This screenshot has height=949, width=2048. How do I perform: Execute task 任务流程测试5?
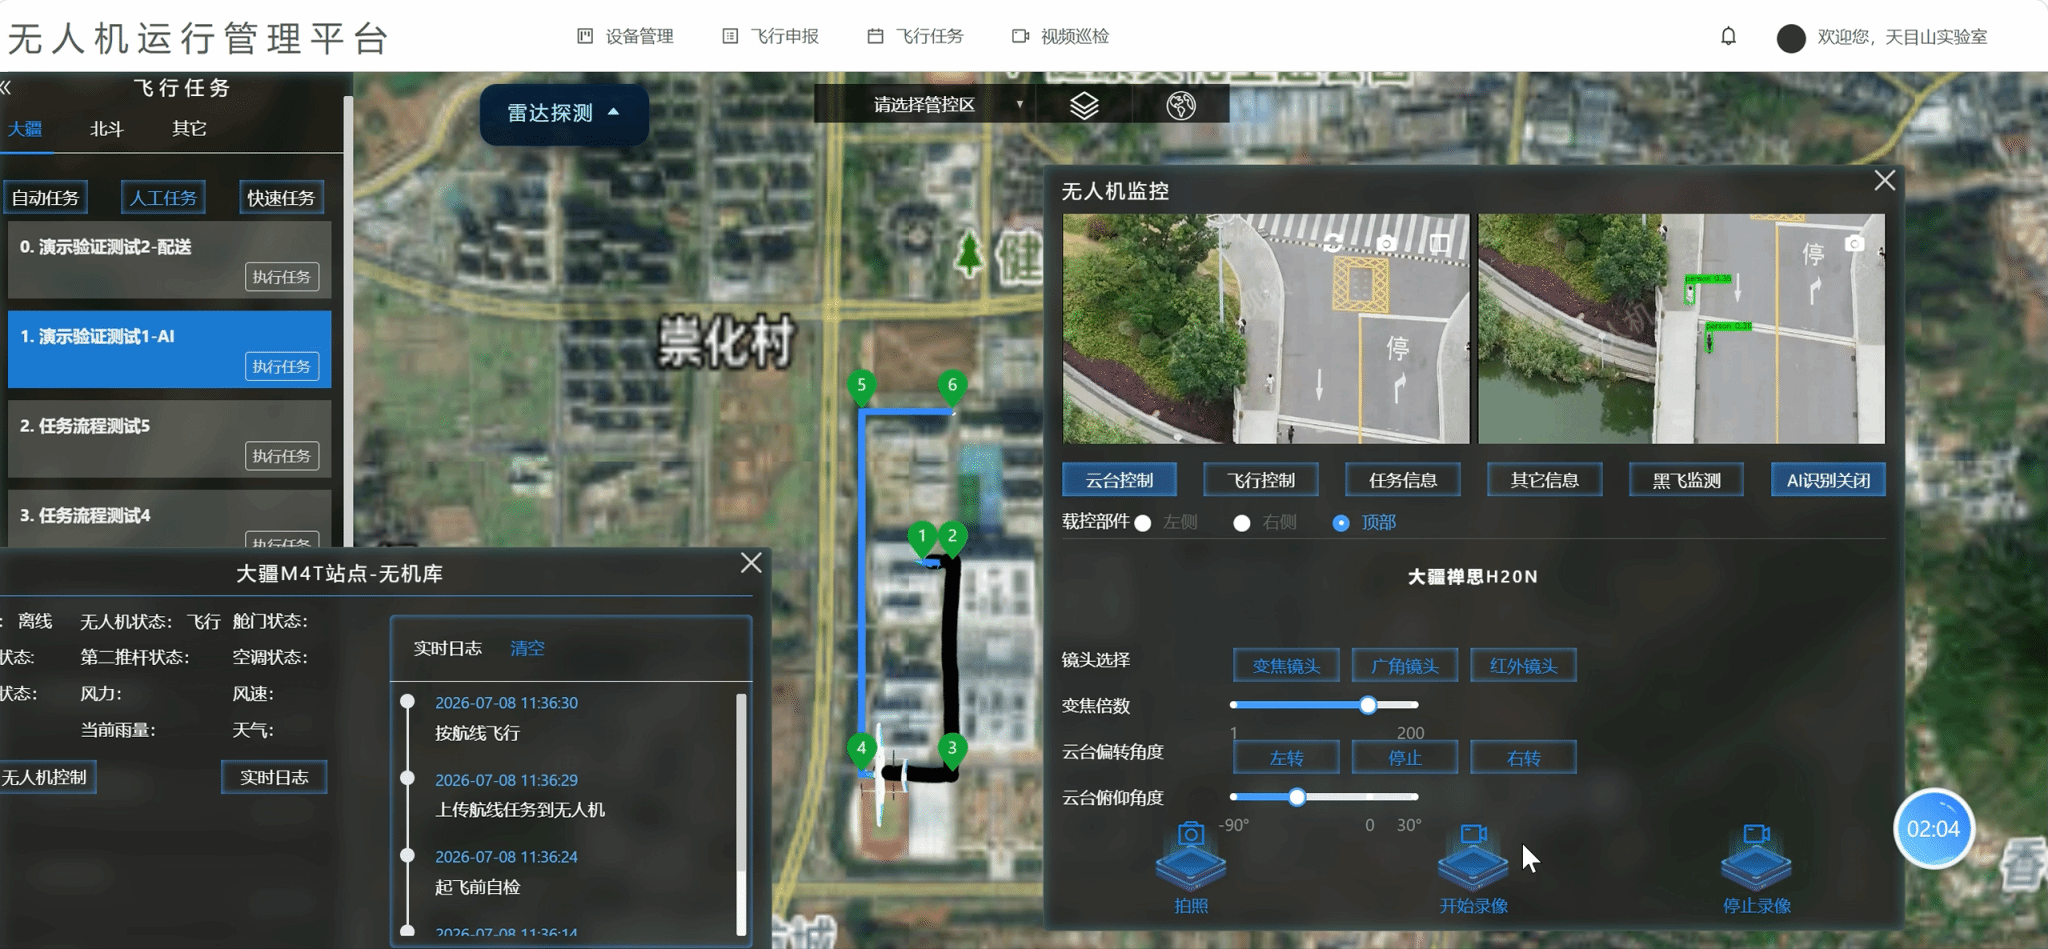282,456
